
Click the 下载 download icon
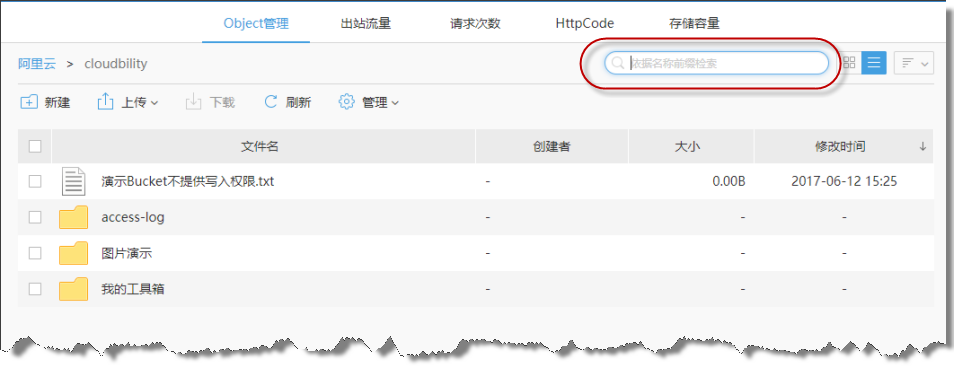193,102
